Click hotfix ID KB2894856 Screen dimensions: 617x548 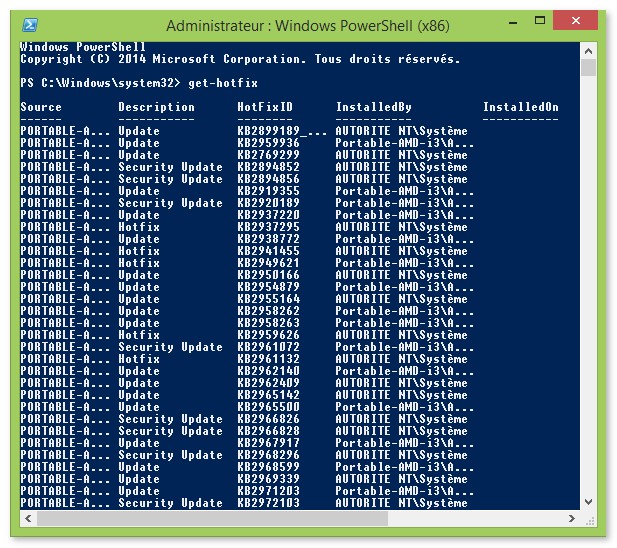[268, 179]
